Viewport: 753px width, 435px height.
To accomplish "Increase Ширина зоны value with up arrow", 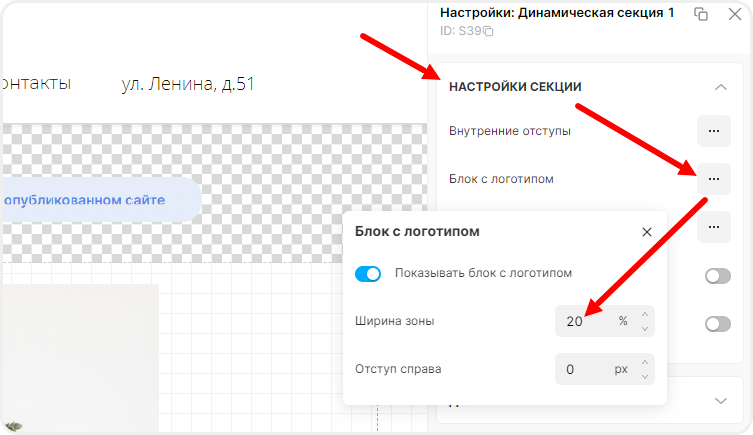I will click(x=645, y=314).
